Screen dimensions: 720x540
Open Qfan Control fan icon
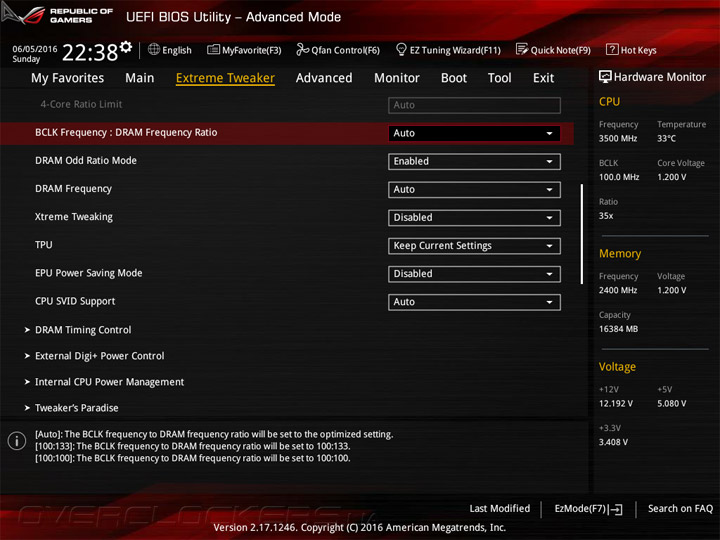tap(302, 49)
